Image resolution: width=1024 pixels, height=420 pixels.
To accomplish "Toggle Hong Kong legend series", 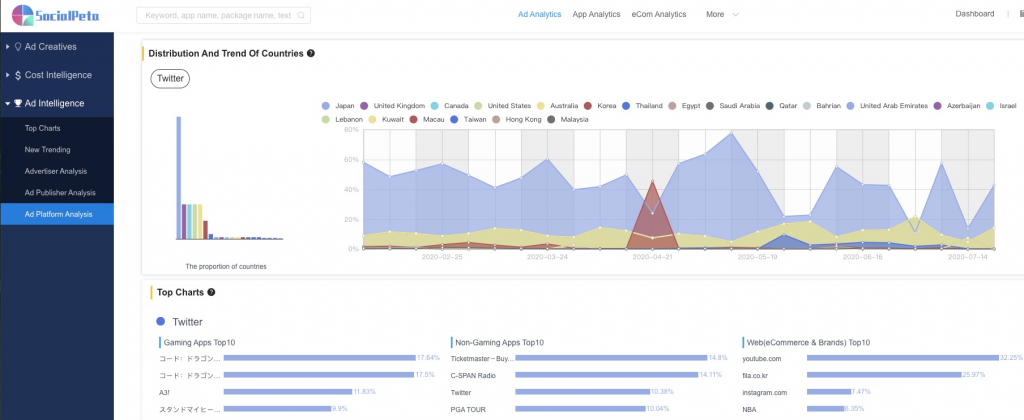I will 516,120.
